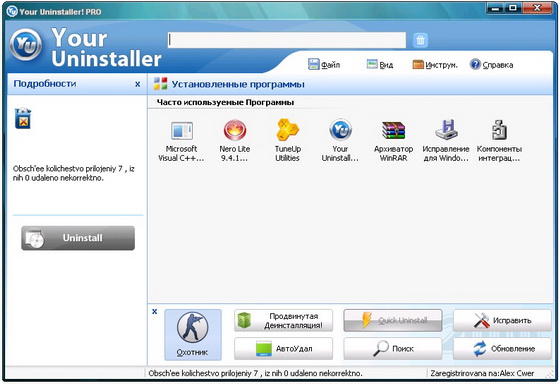Click the АвтоУдал button
The image size is (560, 384).
coord(284,349)
